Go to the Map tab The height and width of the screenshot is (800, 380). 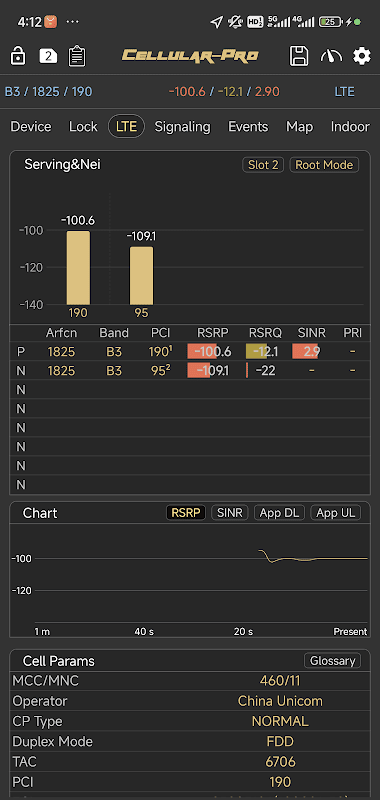click(299, 127)
